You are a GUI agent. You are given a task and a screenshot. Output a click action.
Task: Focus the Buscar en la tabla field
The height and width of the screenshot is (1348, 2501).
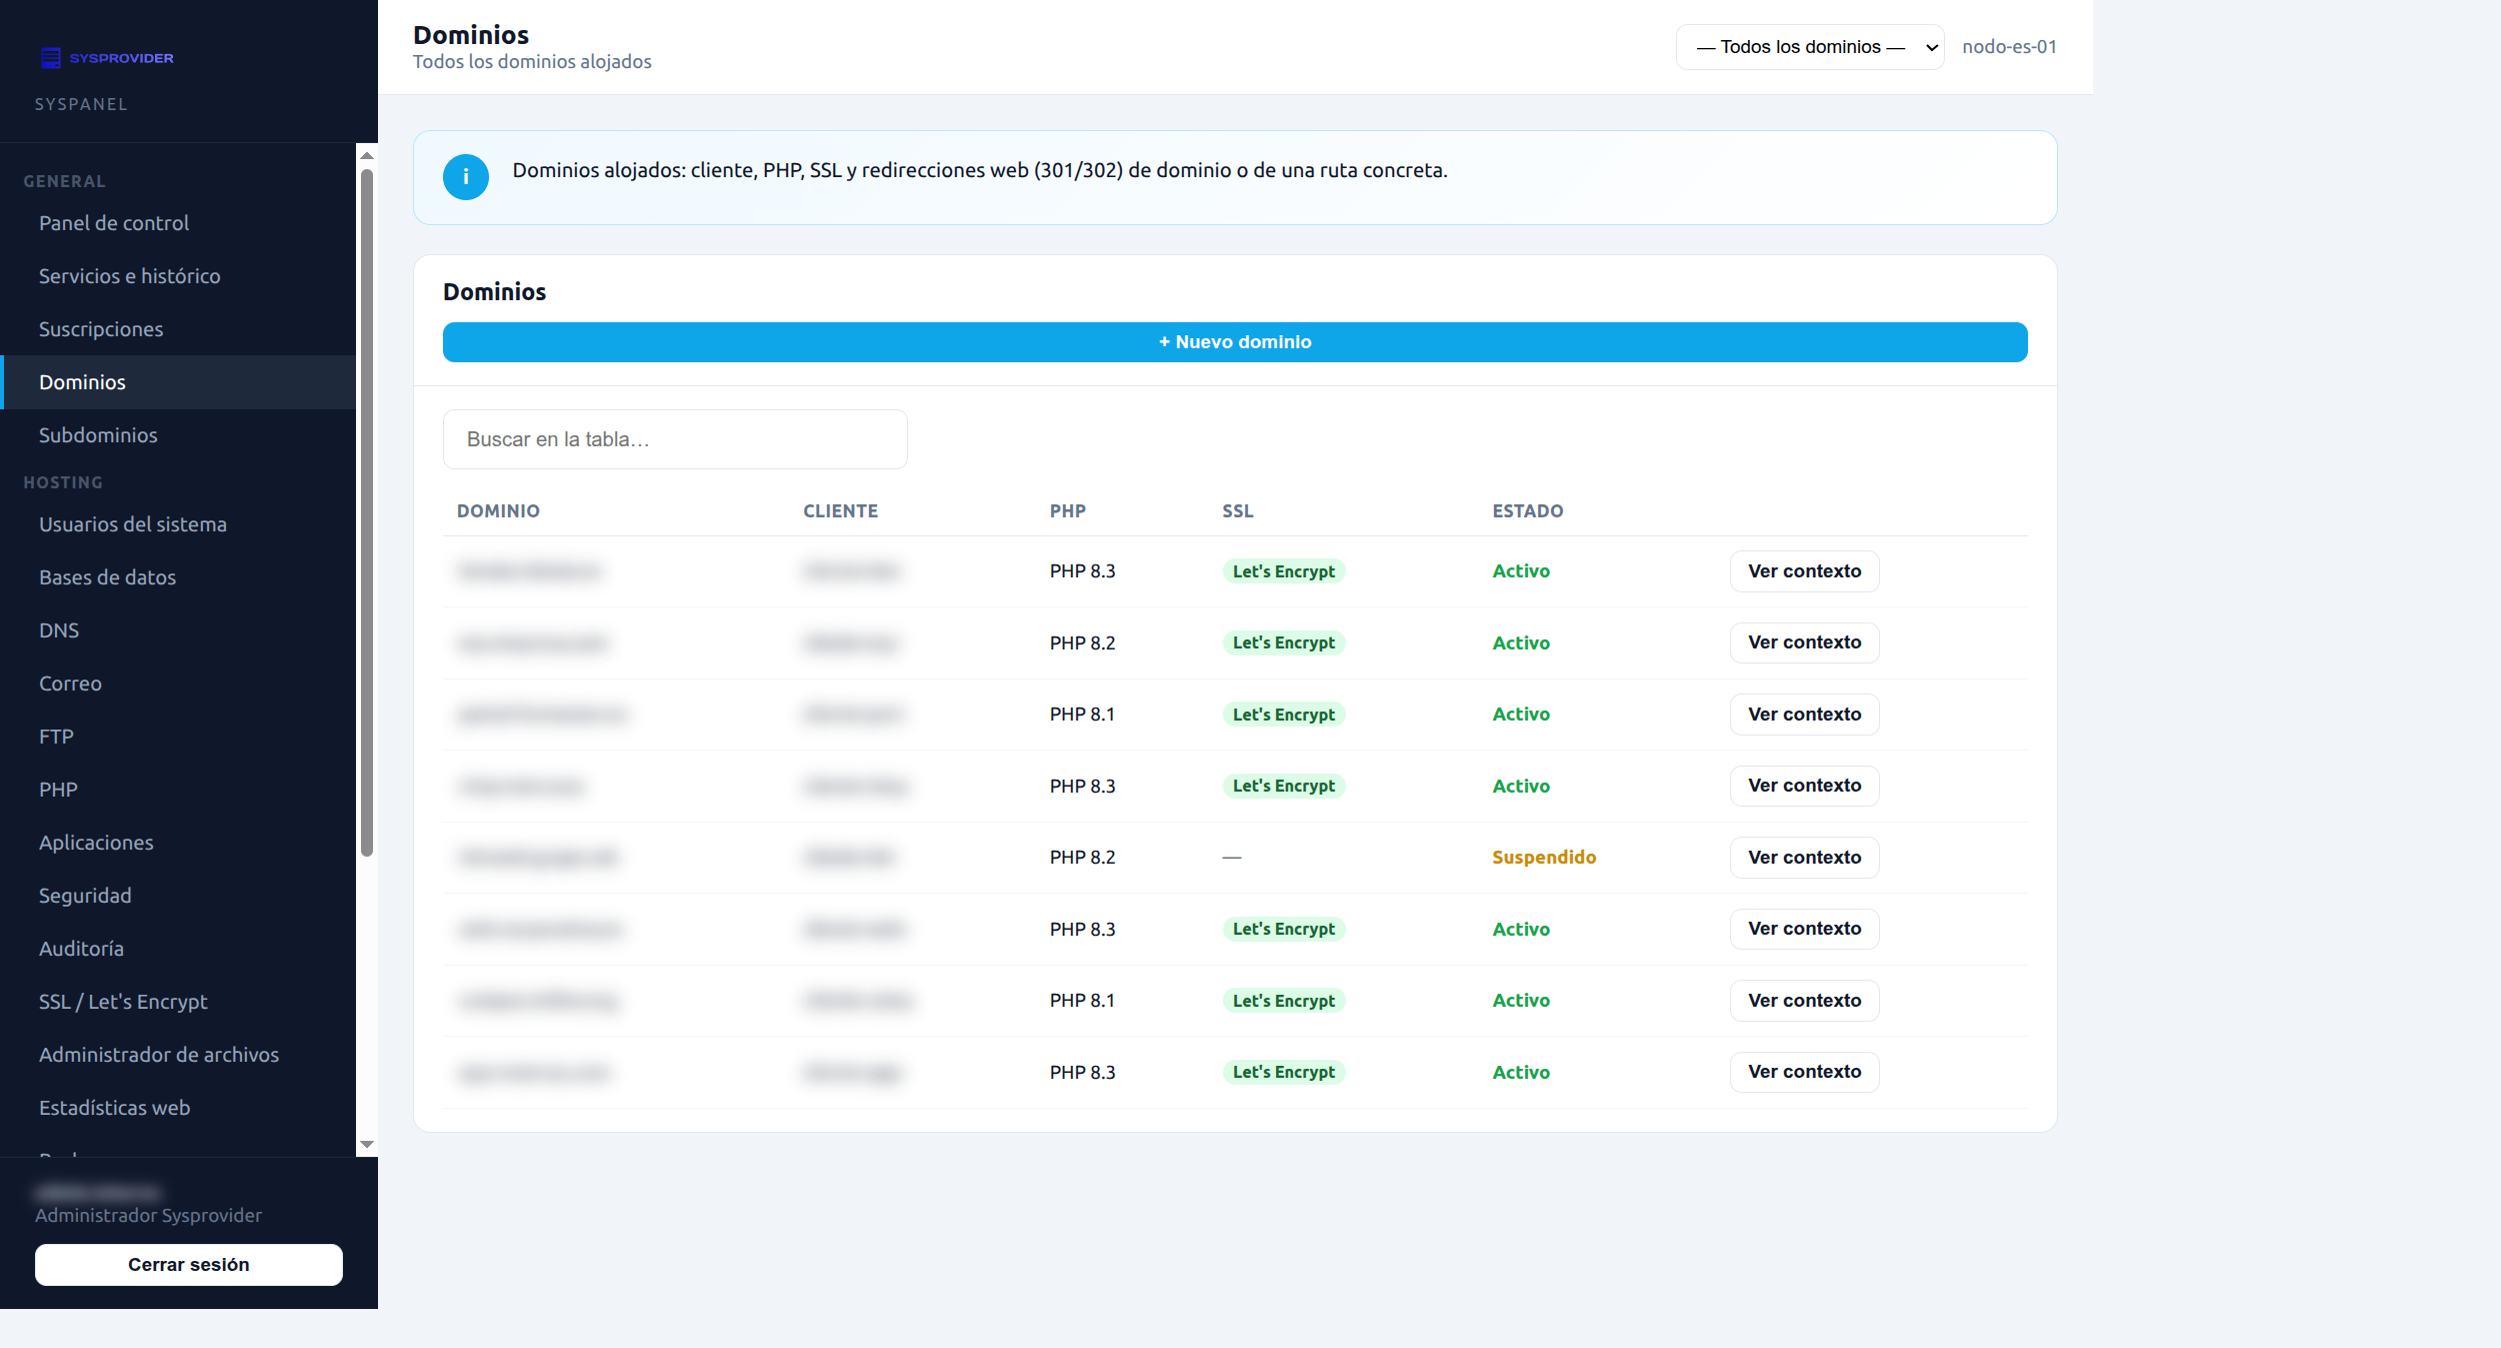(x=675, y=439)
